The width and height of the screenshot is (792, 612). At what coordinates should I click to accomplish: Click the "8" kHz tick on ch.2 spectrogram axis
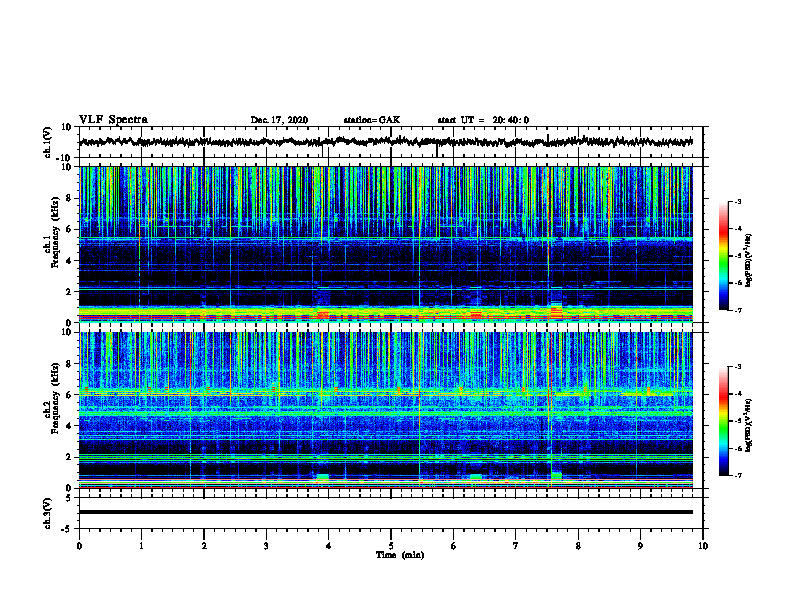[x=69, y=364]
